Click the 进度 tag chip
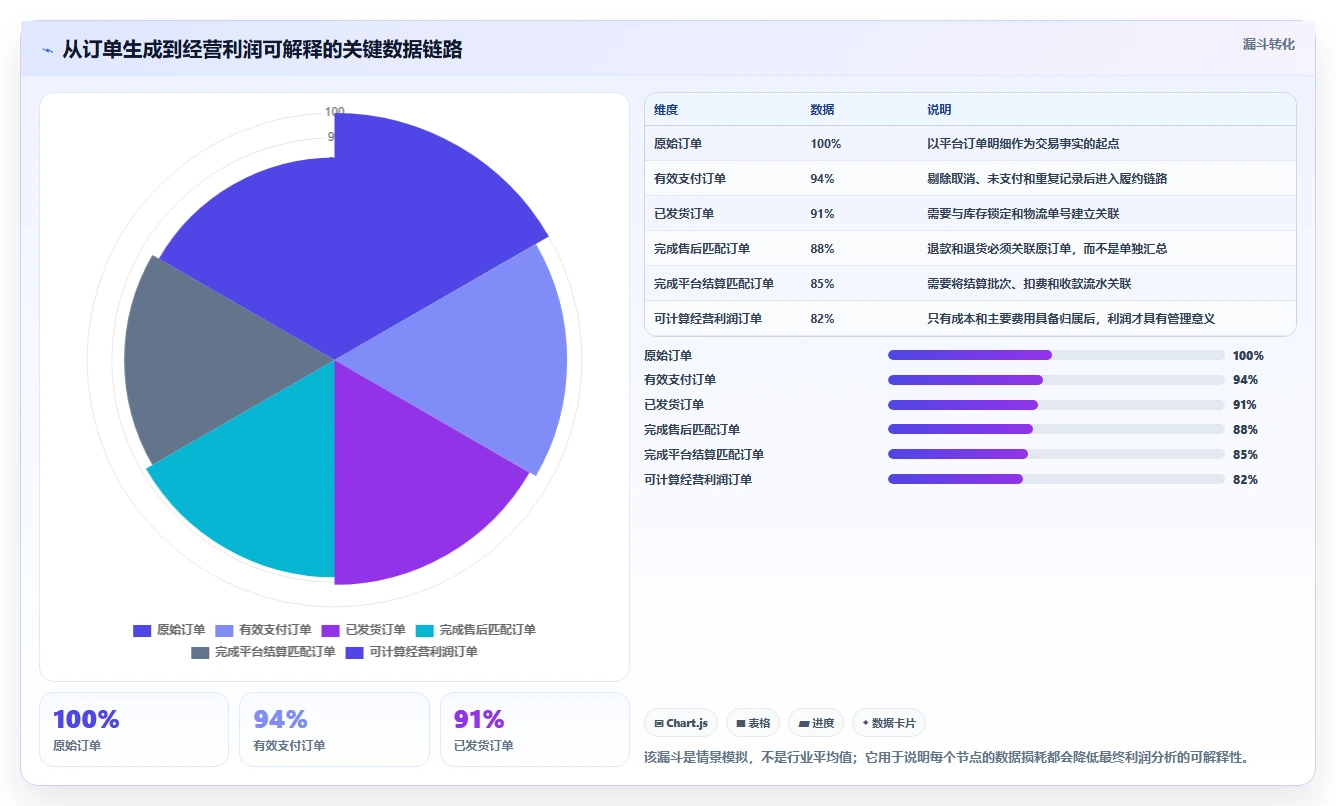The width and height of the screenshot is (1336, 806). 816,723
